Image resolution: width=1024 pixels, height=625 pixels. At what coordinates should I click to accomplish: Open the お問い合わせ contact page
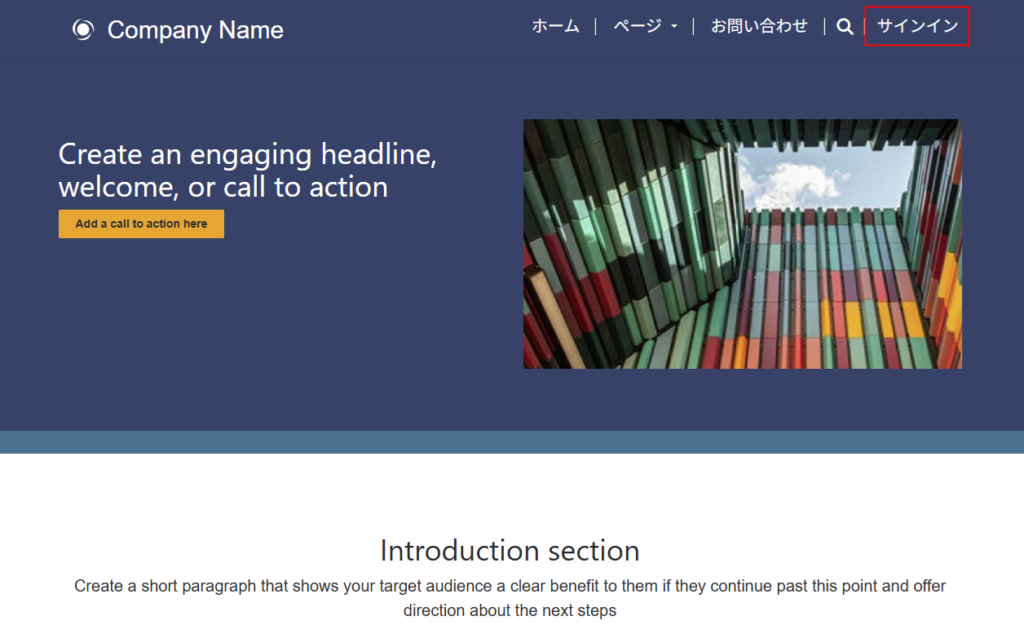pos(759,26)
